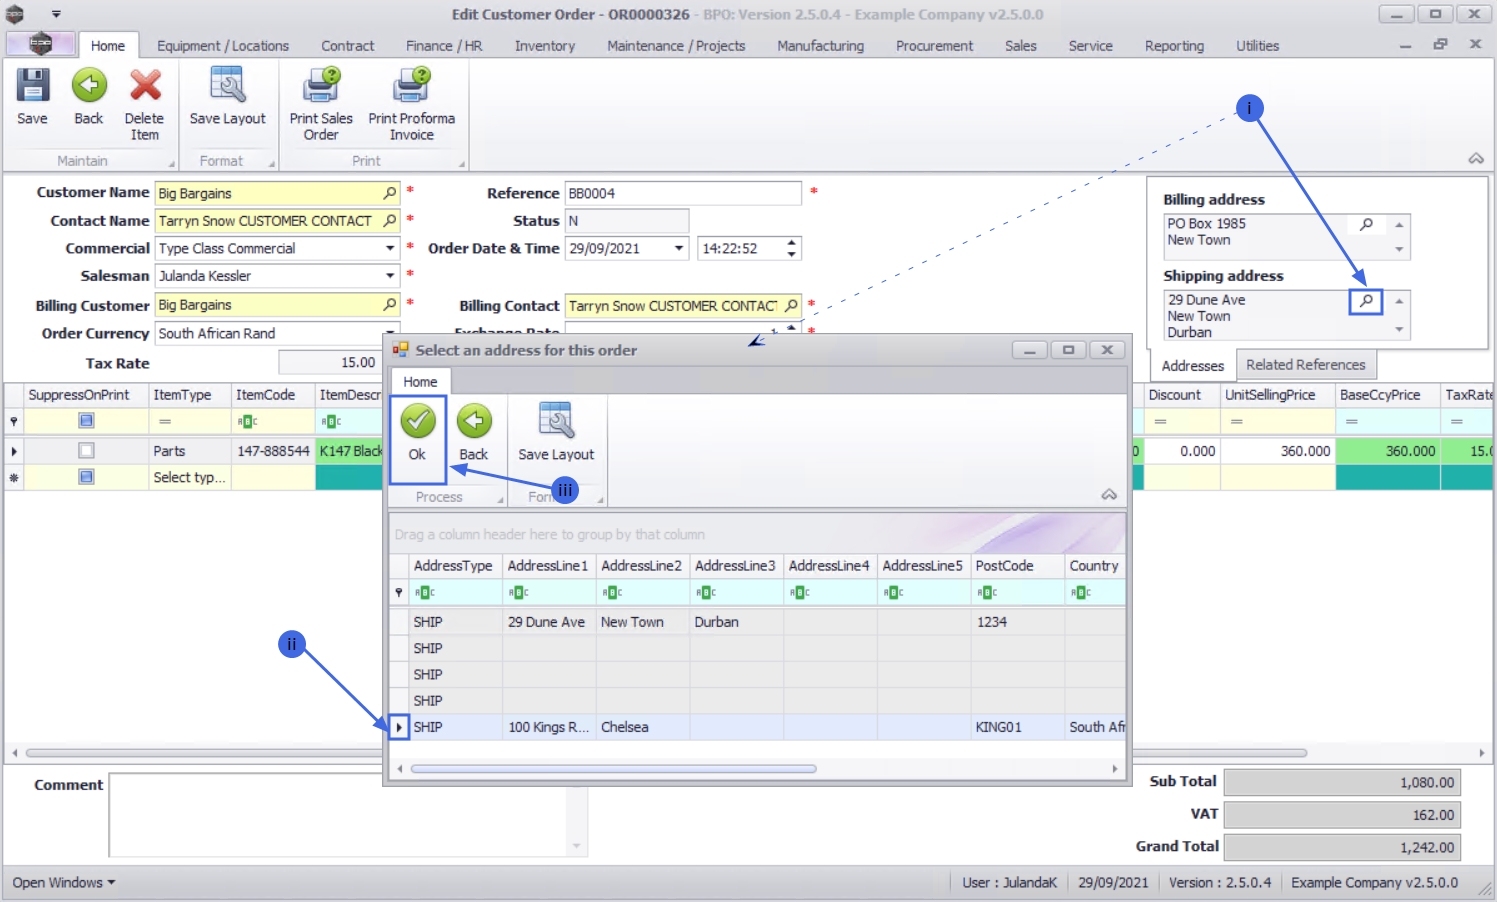Click the Back arrow in main ribbon
Screen dimensions: 1497x902
(x=89, y=98)
